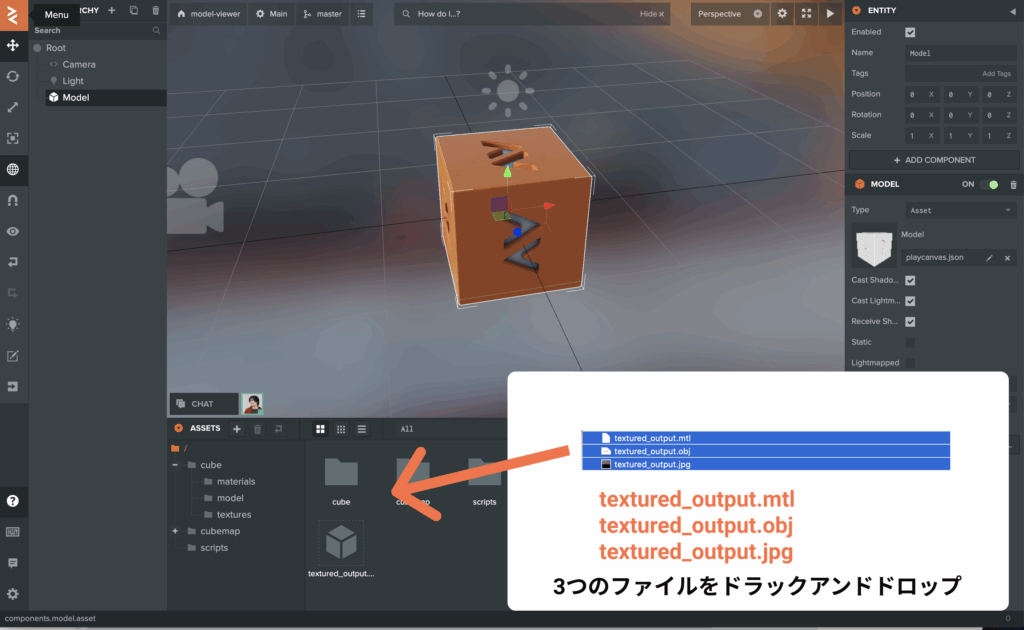
Task: Click the hierarchy Search field
Action: coord(97,31)
